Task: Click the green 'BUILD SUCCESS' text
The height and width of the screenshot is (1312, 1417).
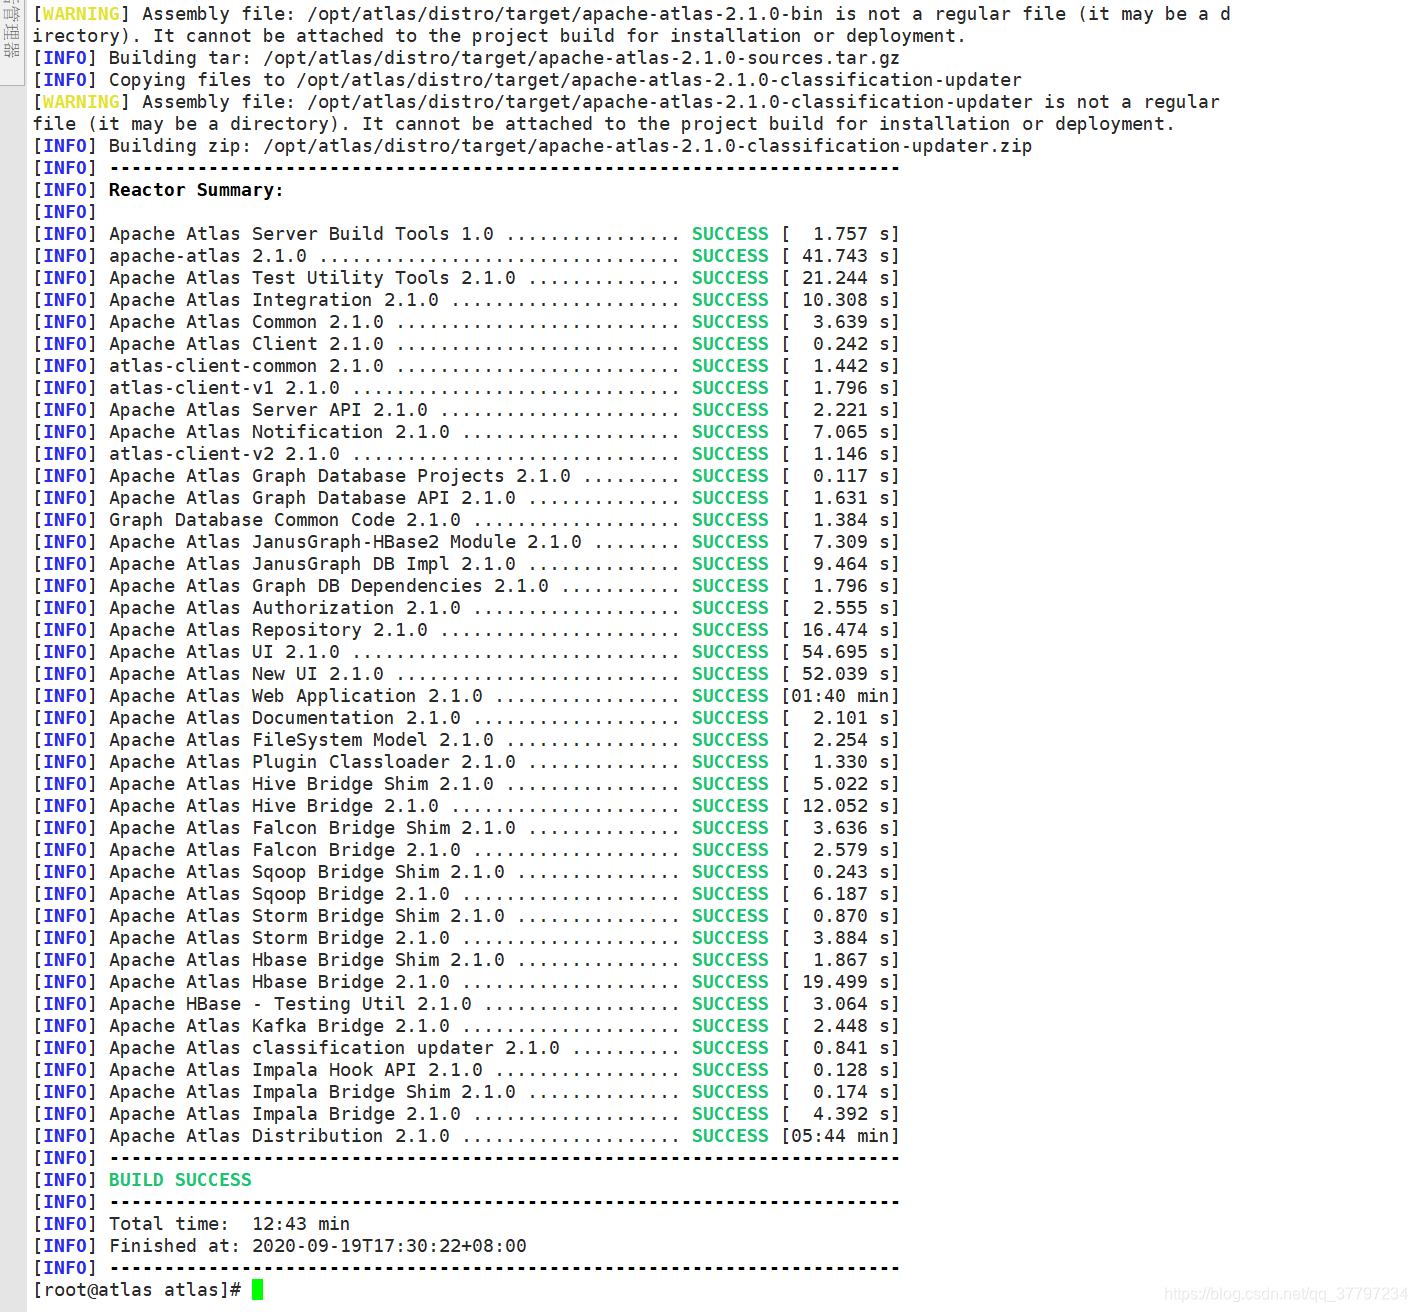Action: pyautogui.click(x=180, y=1180)
